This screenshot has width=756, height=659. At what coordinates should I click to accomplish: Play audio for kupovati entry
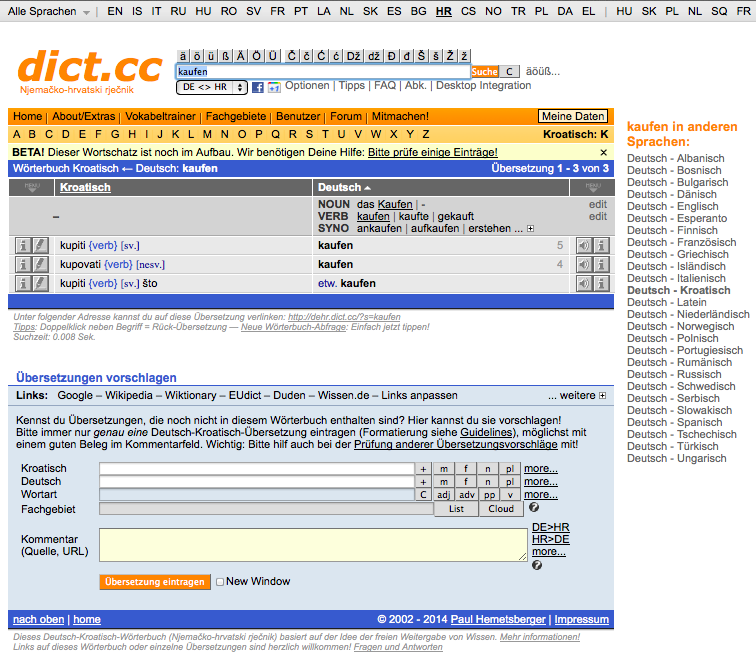pos(584,264)
